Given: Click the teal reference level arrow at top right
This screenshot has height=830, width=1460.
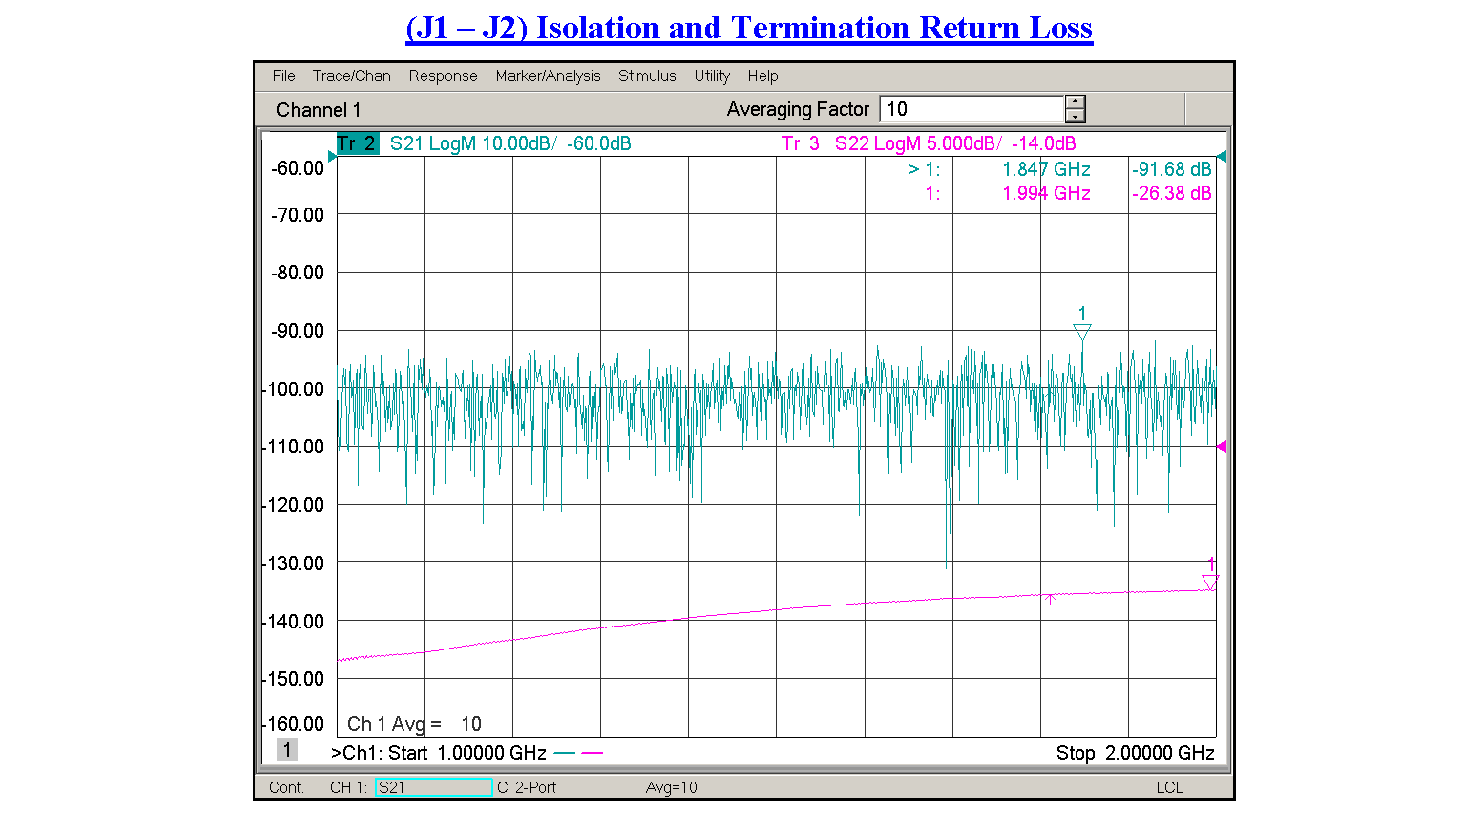Looking at the screenshot, I should point(1221,157).
